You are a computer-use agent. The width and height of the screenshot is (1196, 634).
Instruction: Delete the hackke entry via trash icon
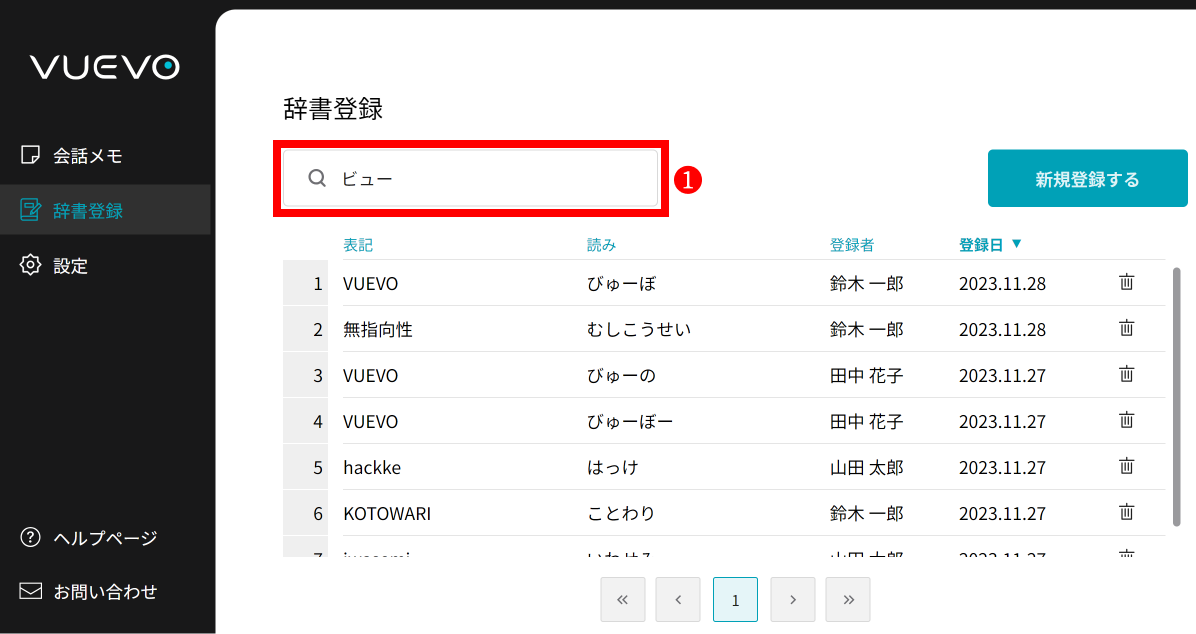[x=1126, y=466]
